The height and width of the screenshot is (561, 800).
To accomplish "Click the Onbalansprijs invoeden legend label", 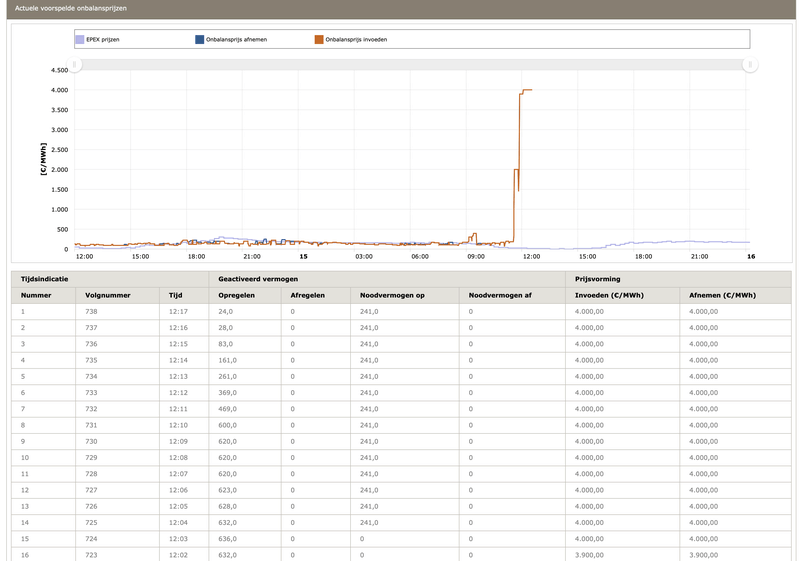I will (356, 40).
